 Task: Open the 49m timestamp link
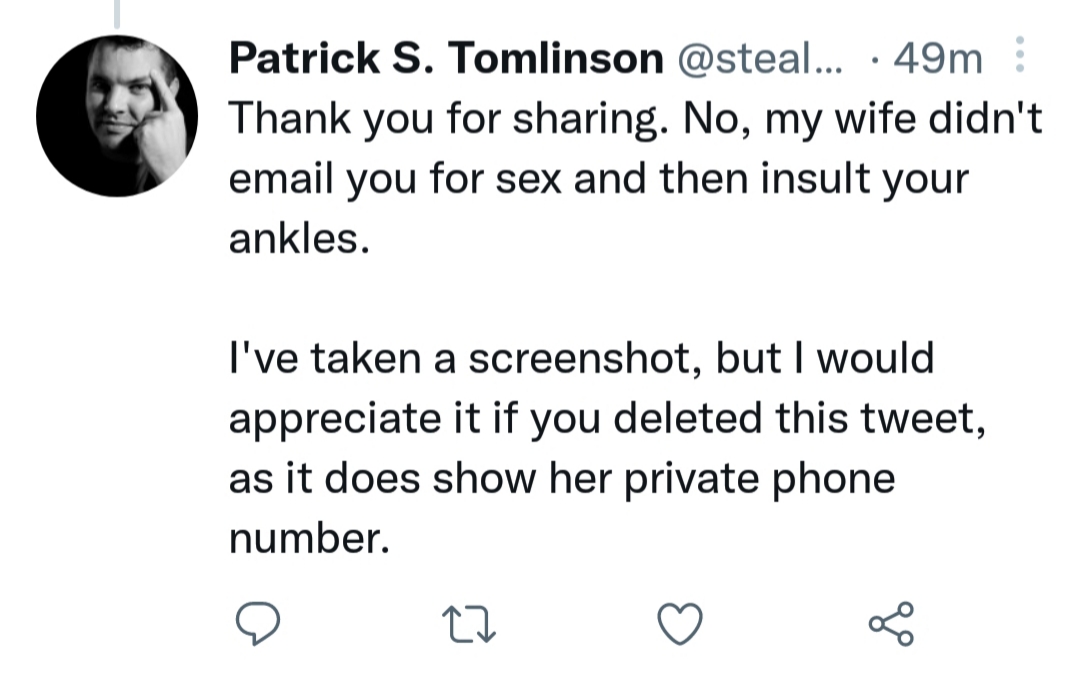click(x=937, y=58)
